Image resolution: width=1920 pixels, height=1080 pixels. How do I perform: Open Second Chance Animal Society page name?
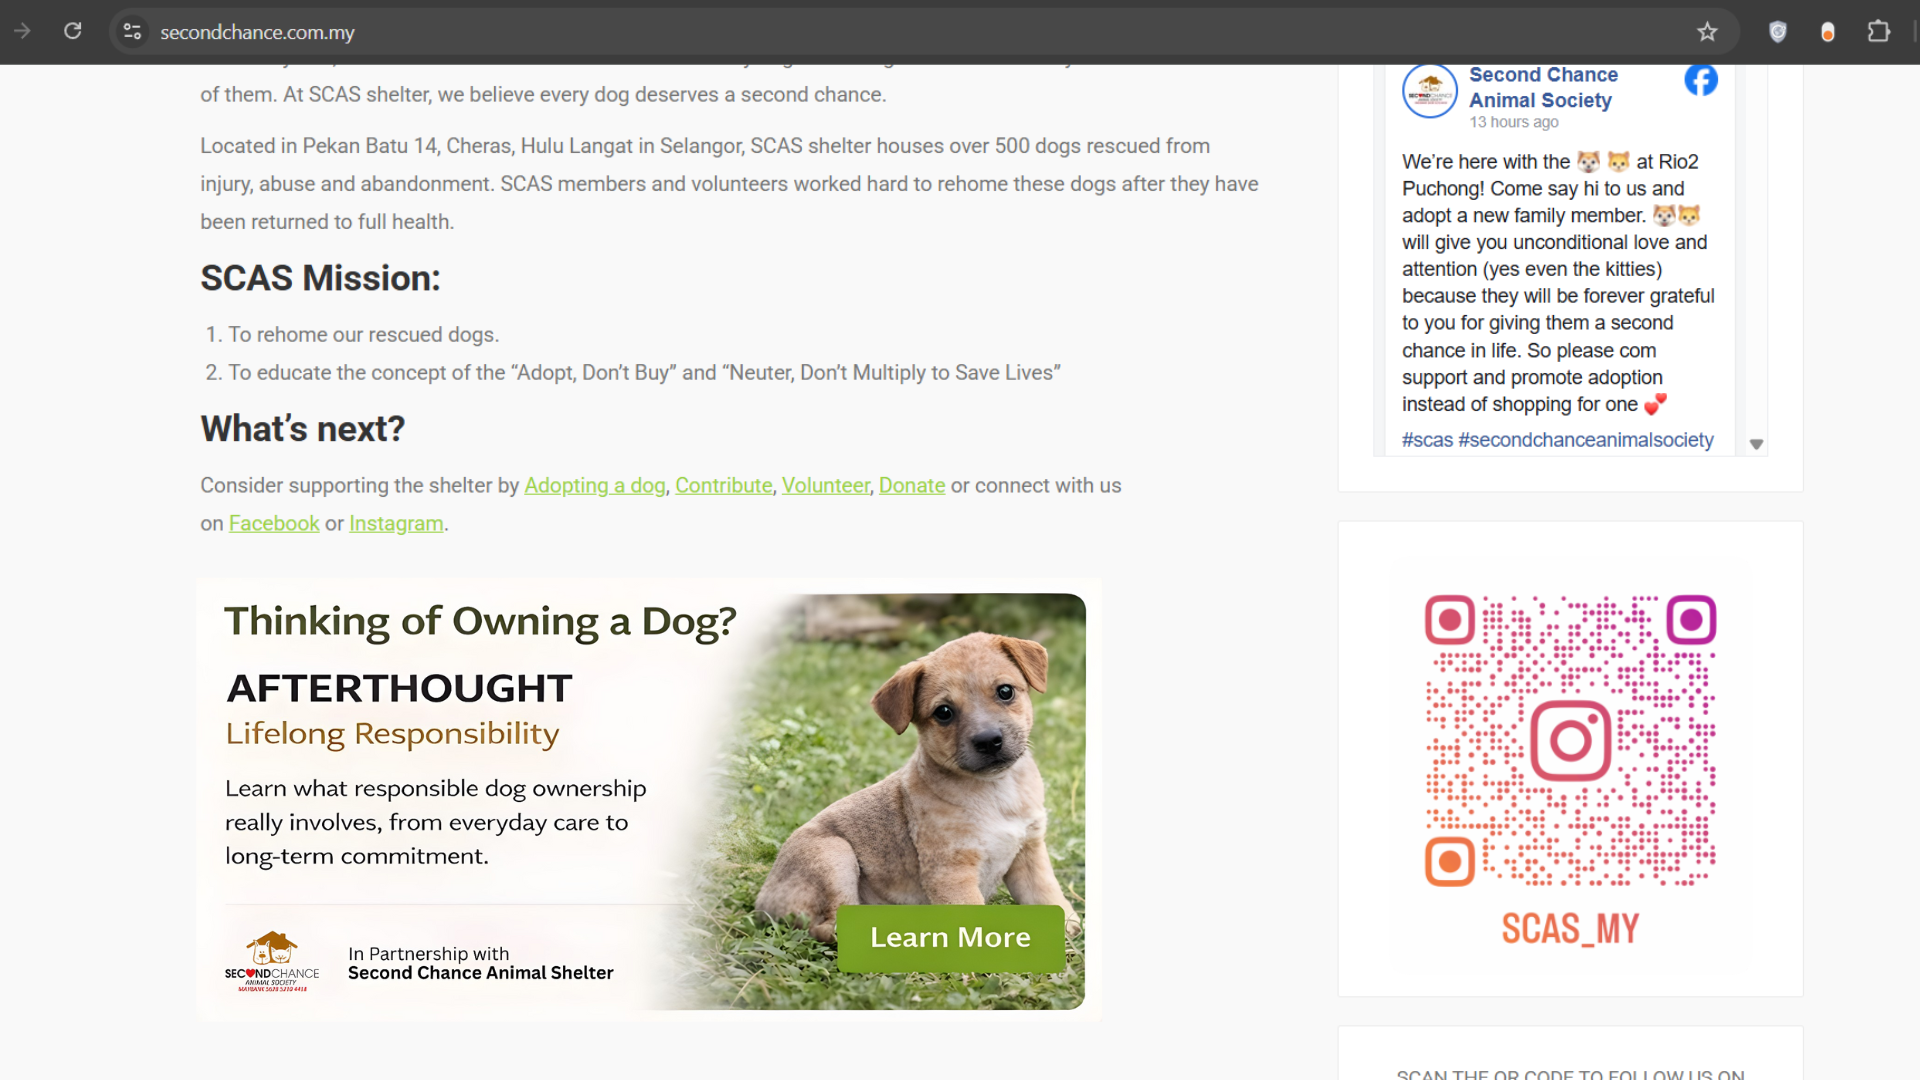click(x=1543, y=88)
